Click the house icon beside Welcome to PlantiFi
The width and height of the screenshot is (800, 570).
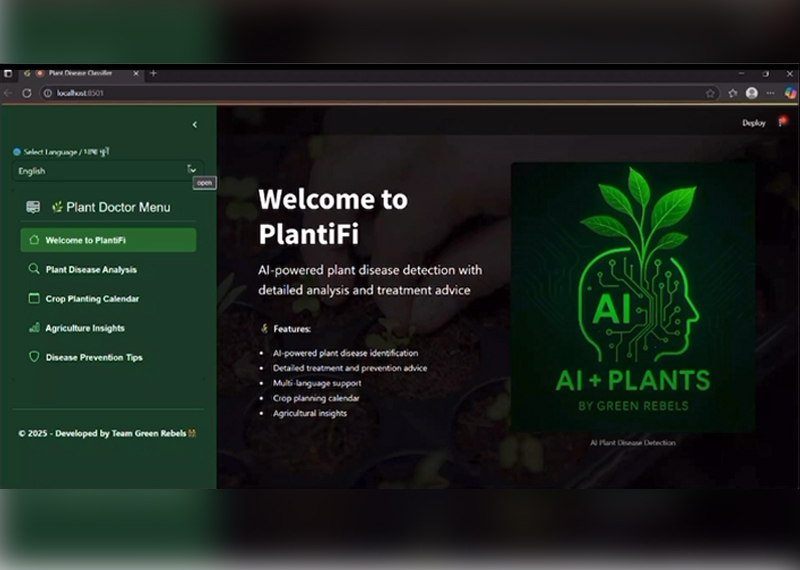pyautogui.click(x=34, y=240)
